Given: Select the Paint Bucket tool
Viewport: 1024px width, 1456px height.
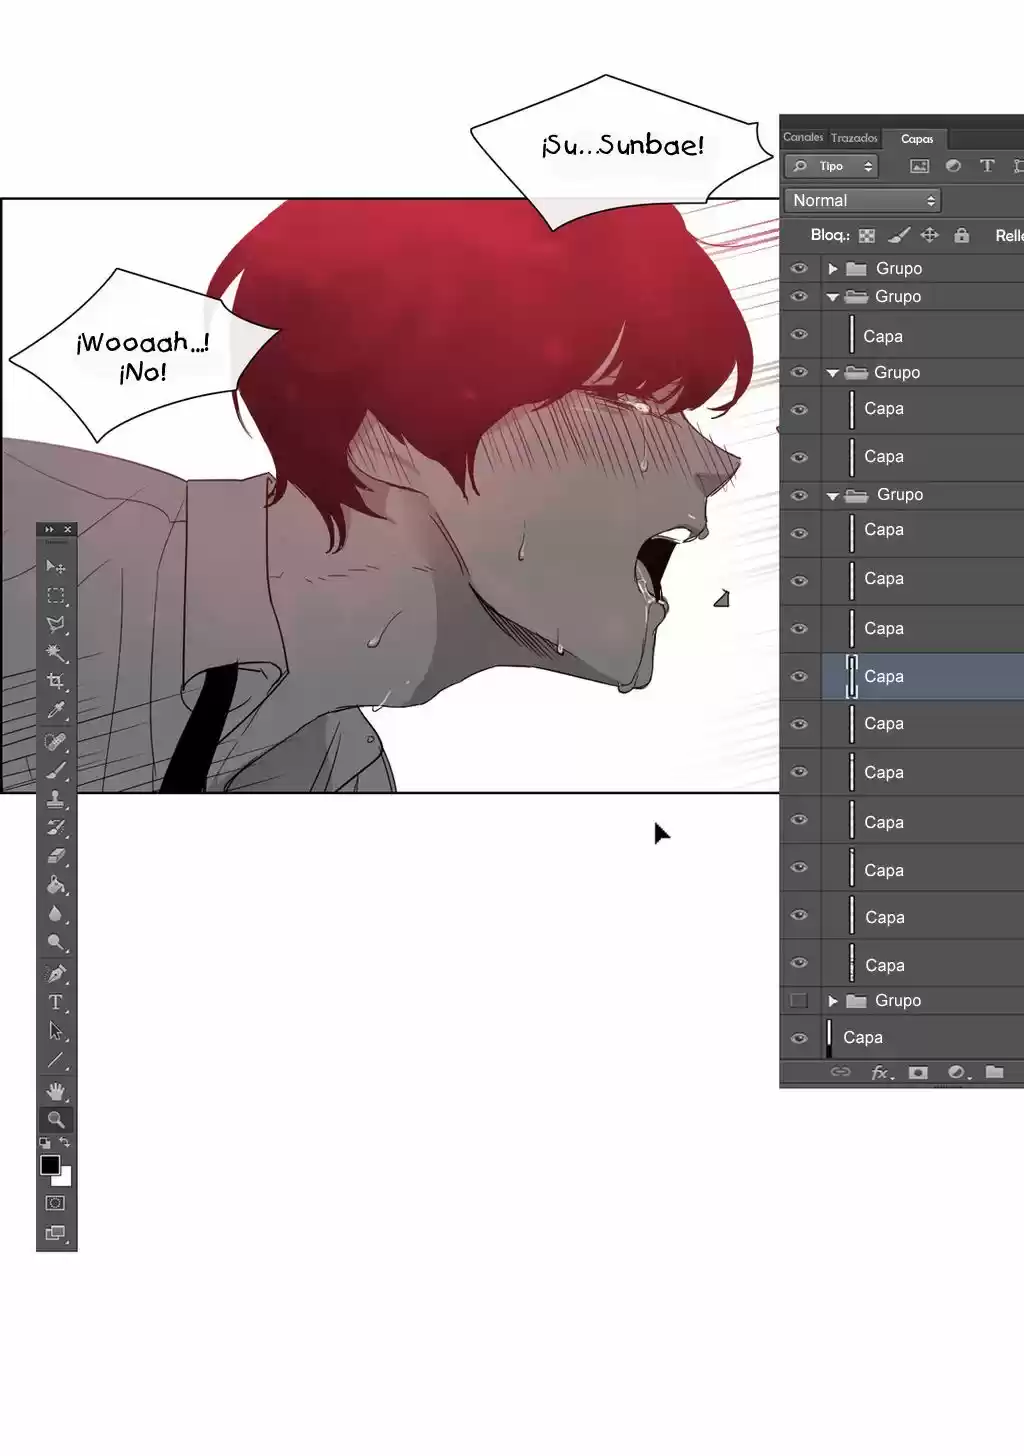Looking at the screenshot, I should coord(55,885).
